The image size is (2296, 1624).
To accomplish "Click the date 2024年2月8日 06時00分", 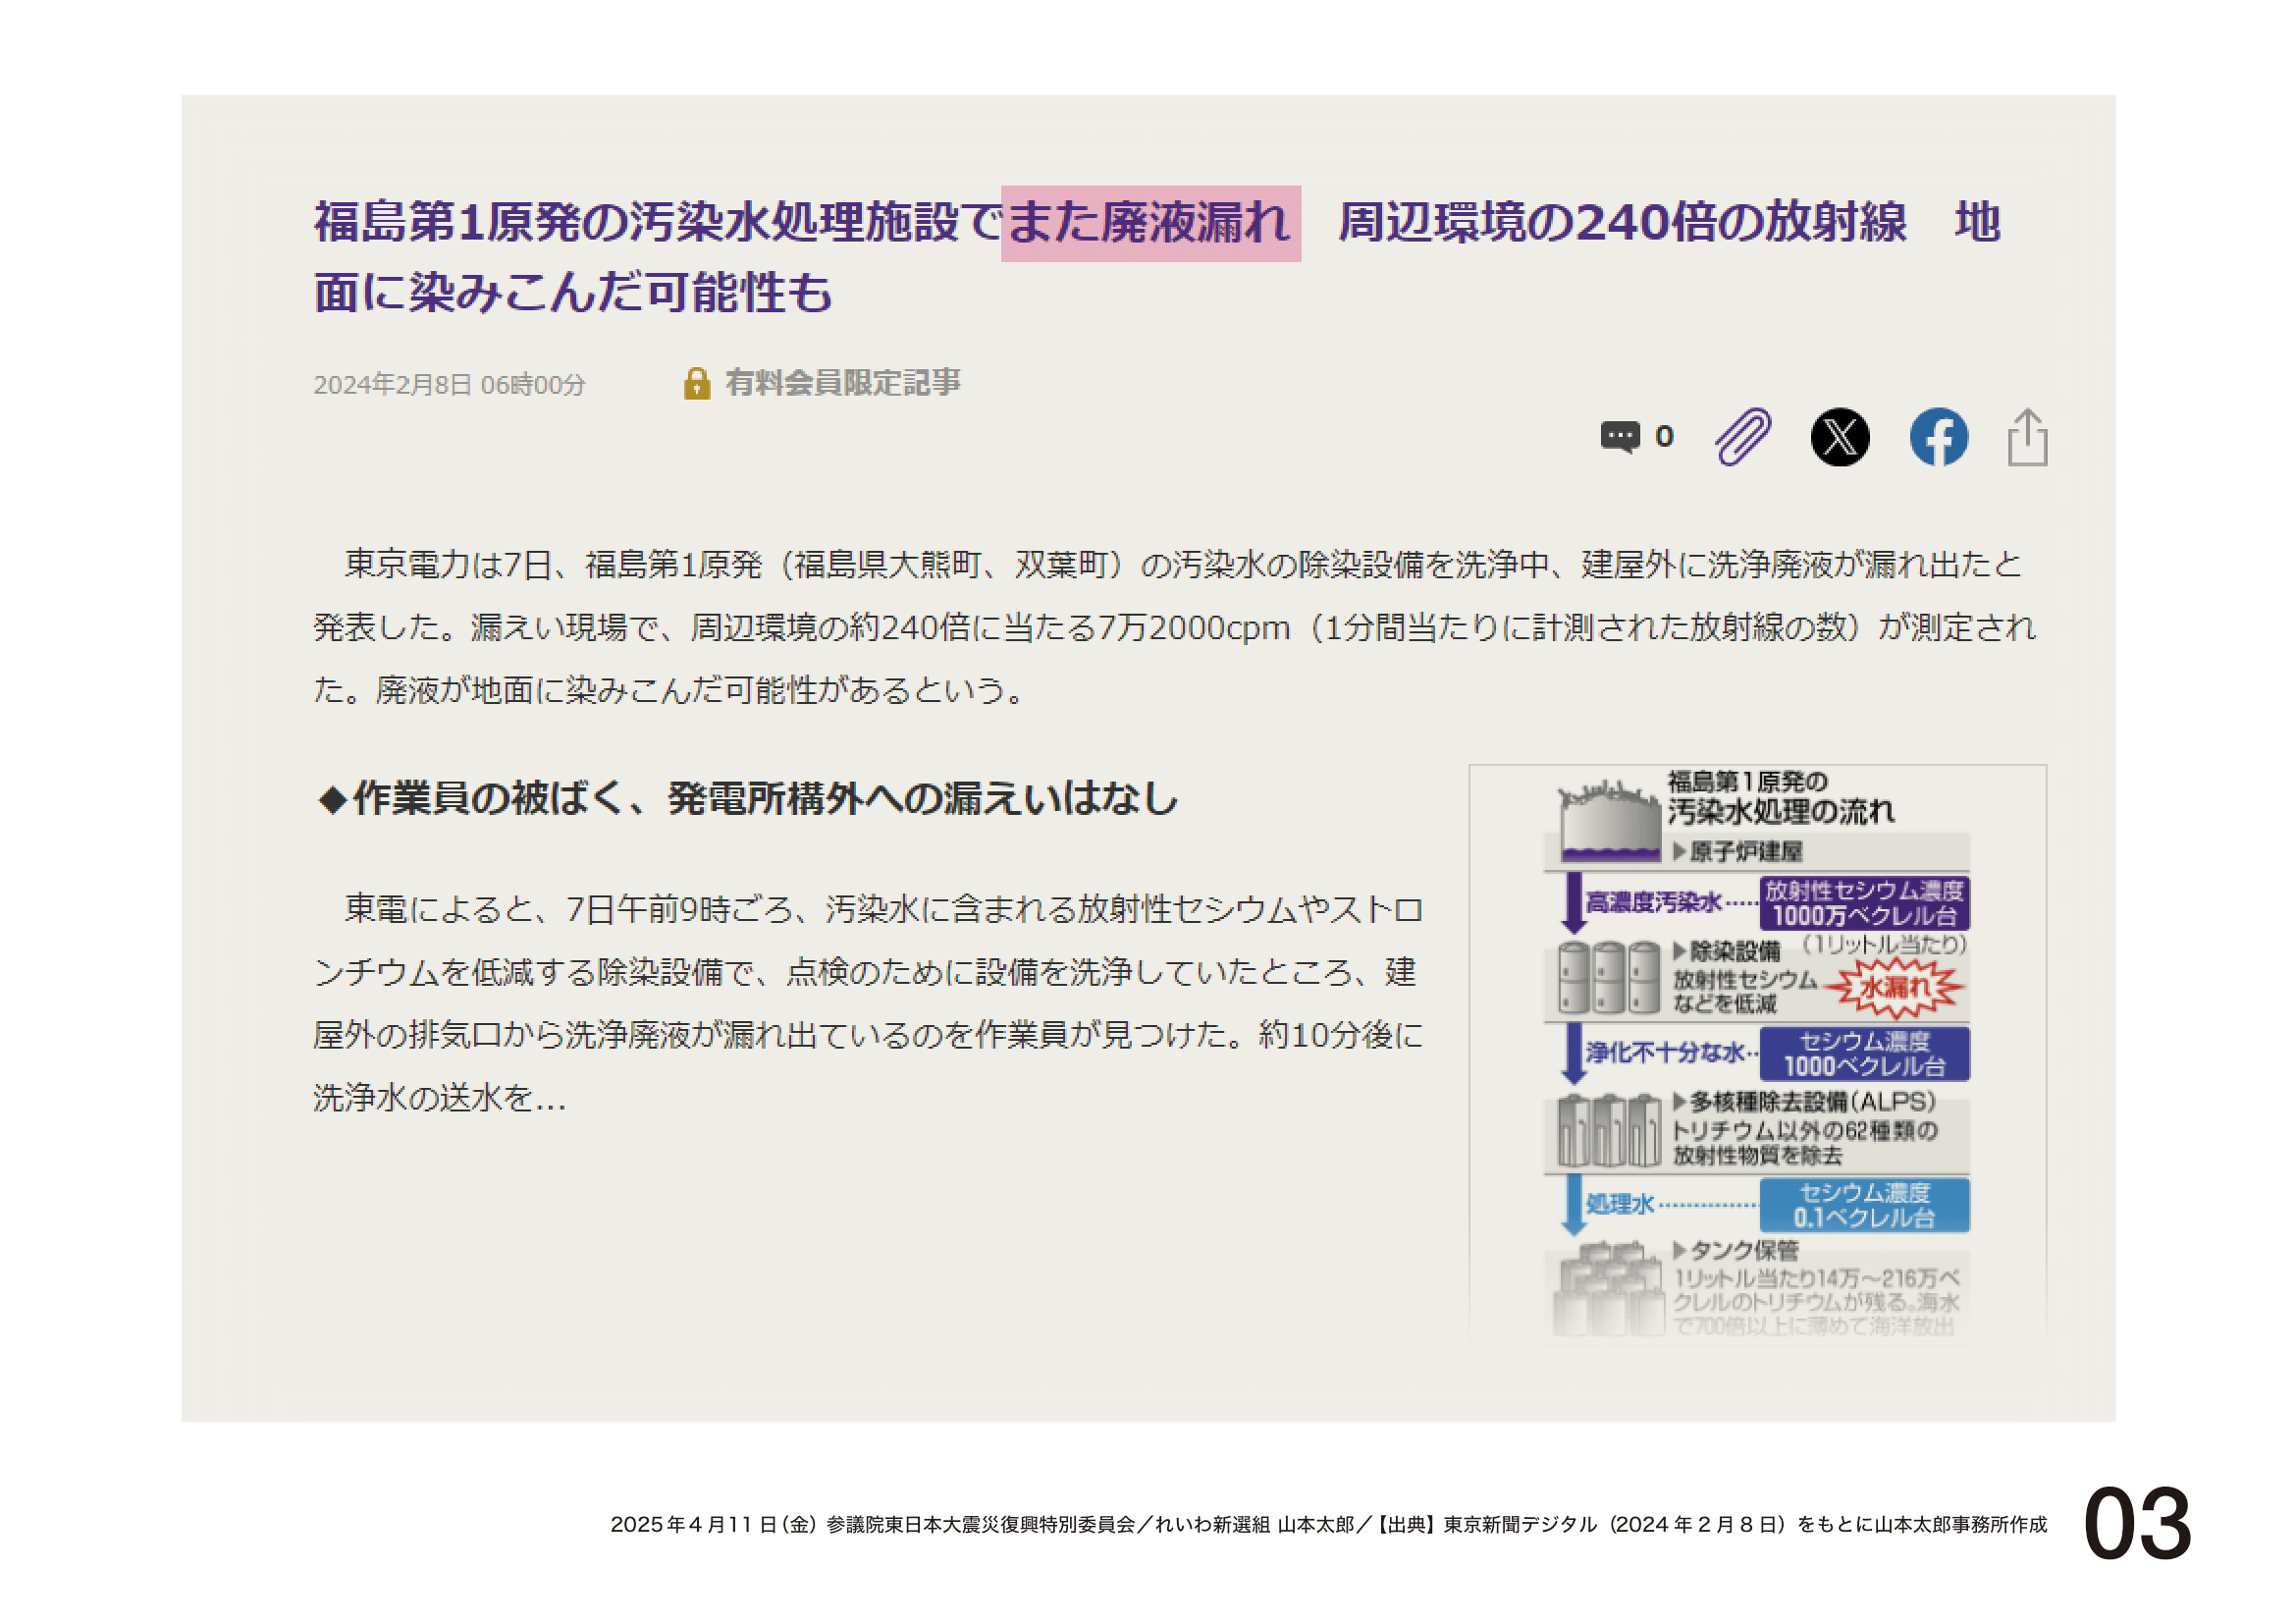I will 449,385.
